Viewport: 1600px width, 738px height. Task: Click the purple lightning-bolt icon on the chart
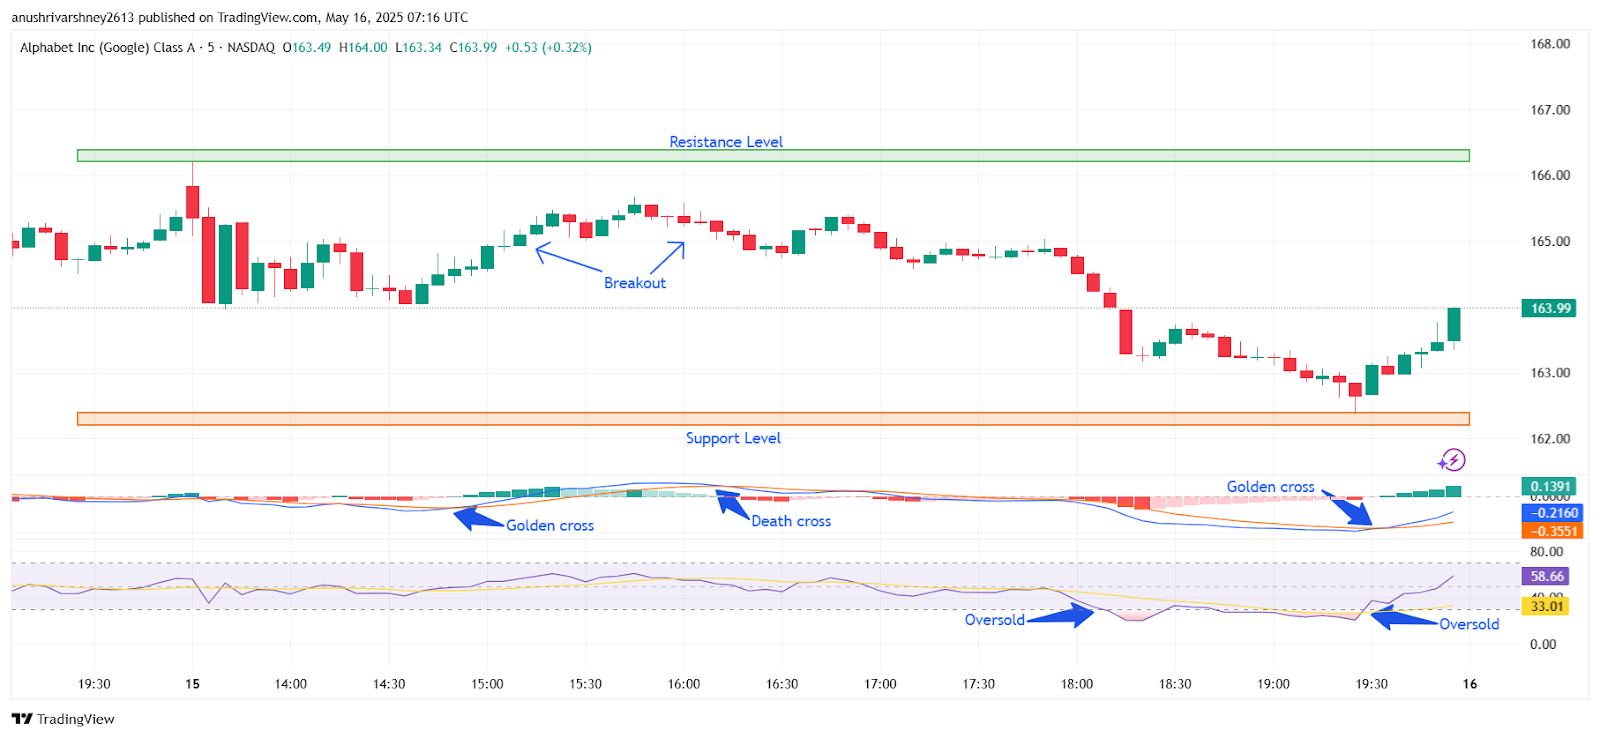(1452, 460)
